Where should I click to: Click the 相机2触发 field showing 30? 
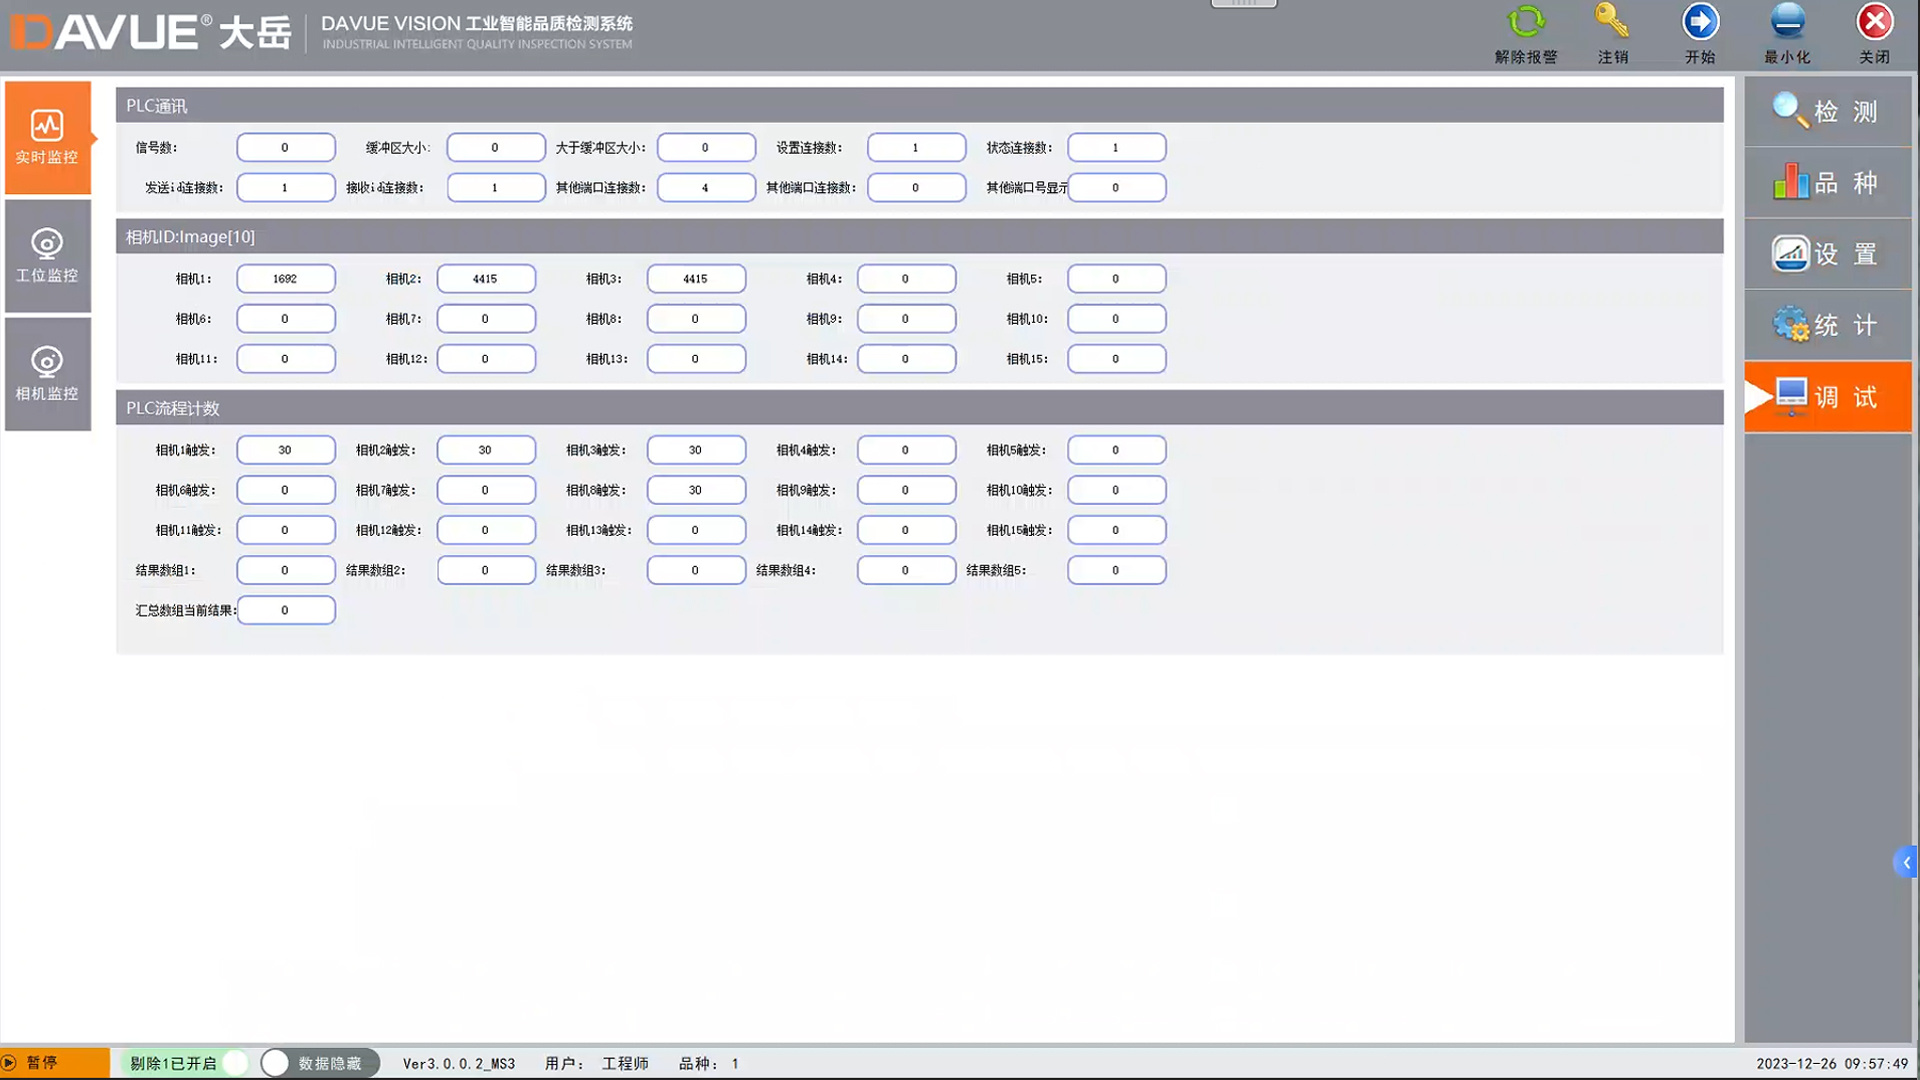click(x=486, y=450)
